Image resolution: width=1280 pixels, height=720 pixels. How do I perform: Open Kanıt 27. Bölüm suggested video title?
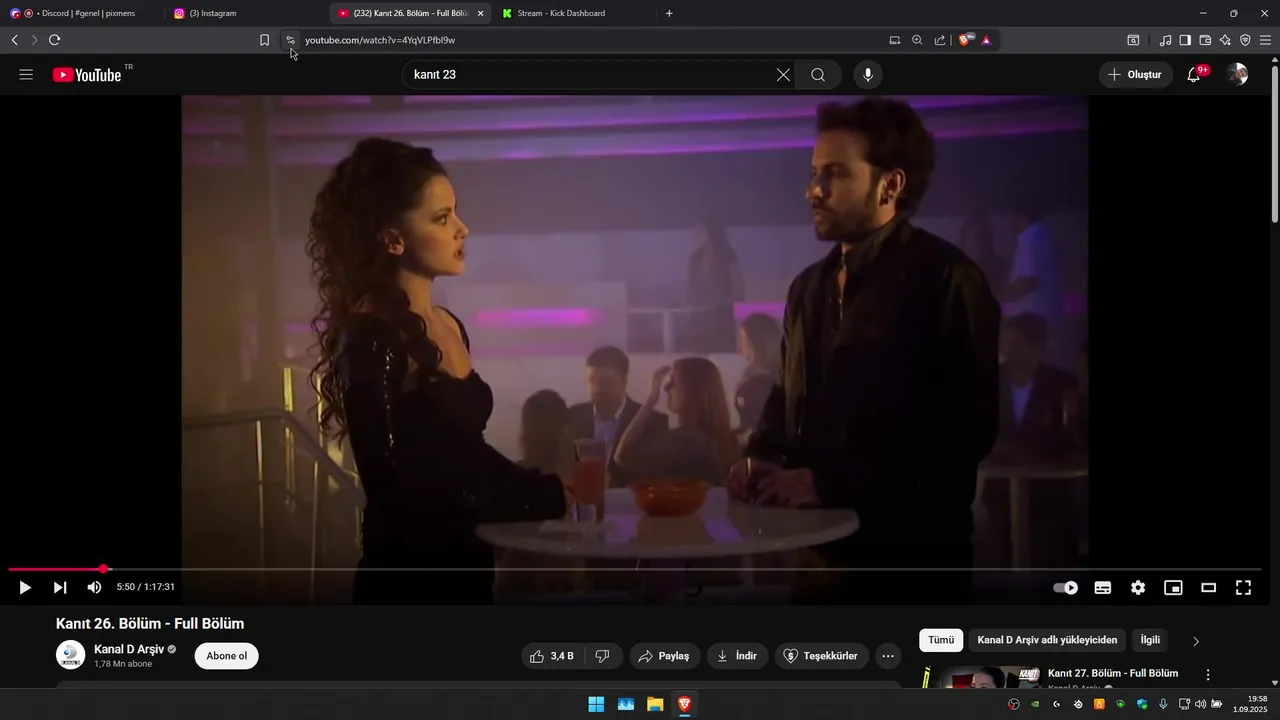point(1113,673)
